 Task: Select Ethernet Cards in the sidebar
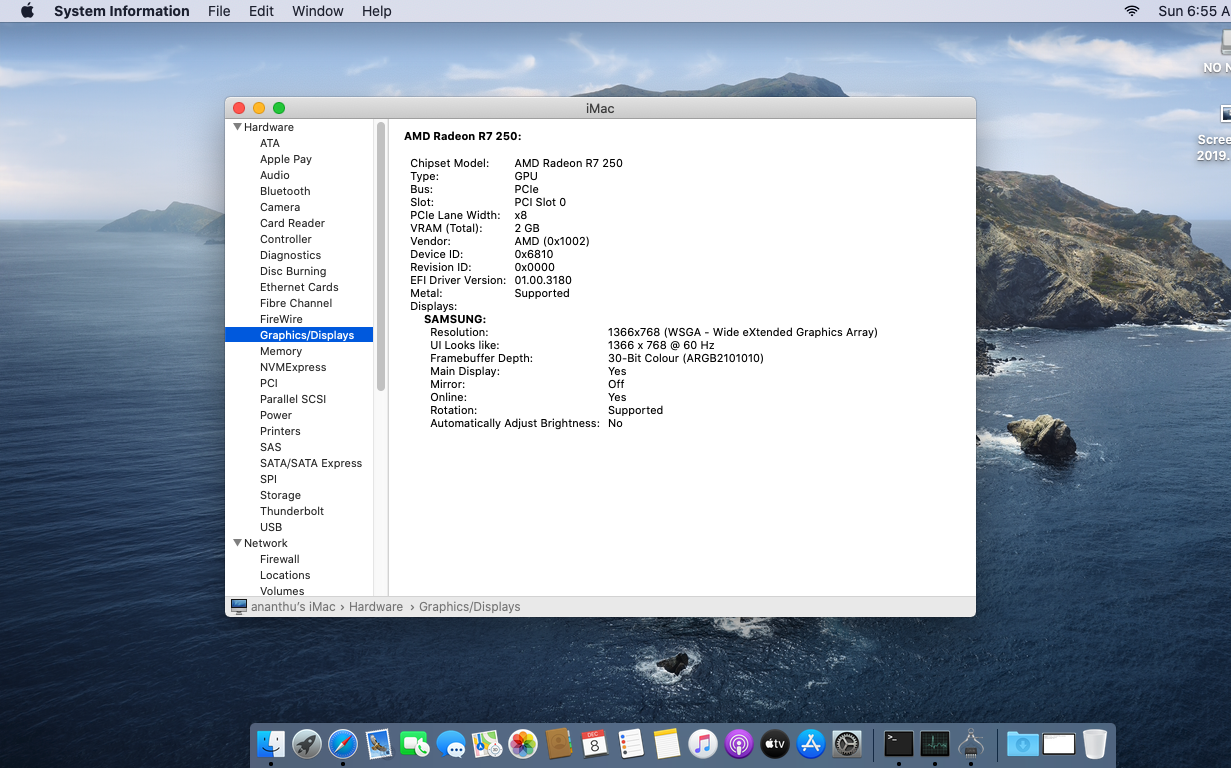[x=299, y=287]
